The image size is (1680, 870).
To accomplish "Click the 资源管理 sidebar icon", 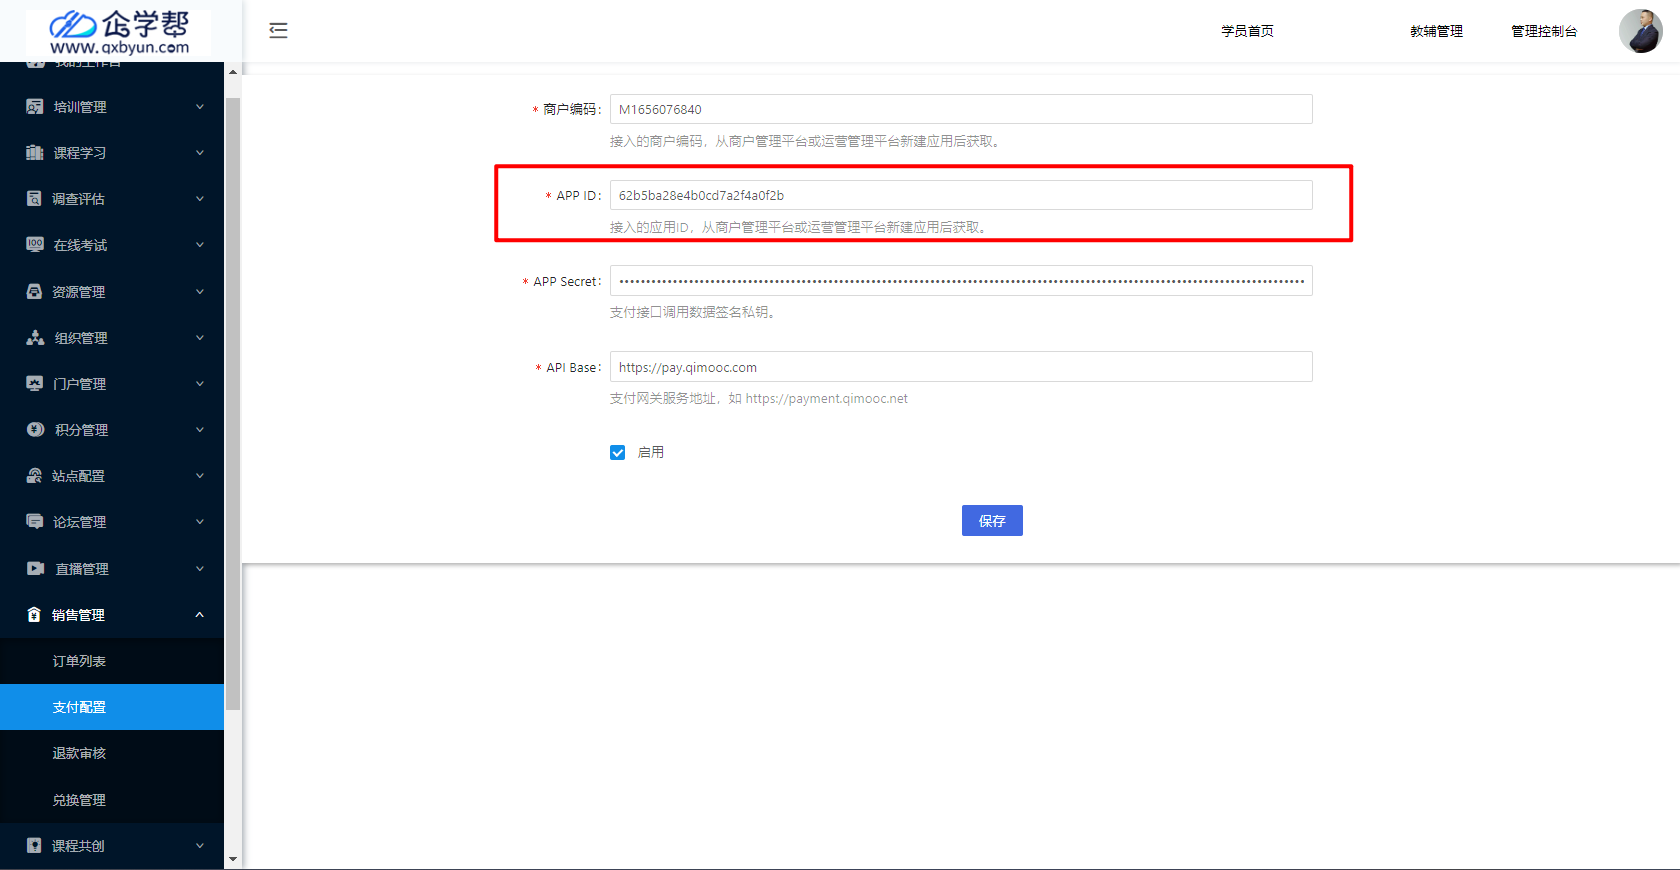I will coord(35,292).
